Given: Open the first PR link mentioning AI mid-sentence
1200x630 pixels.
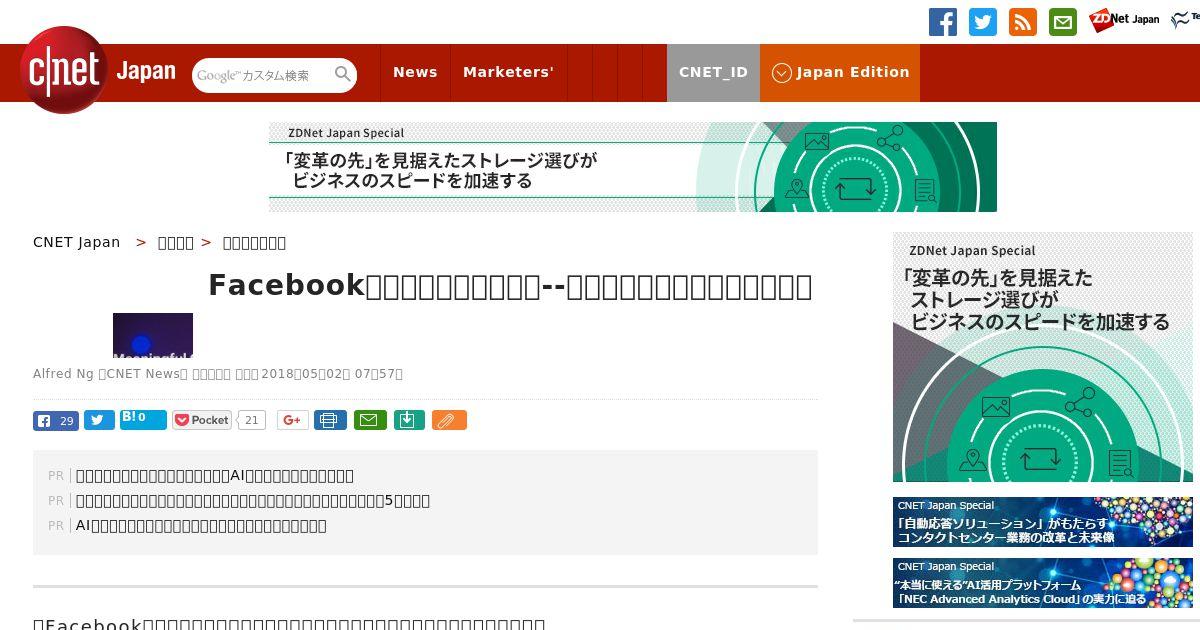Looking at the screenshot, I should pos(215,476).
